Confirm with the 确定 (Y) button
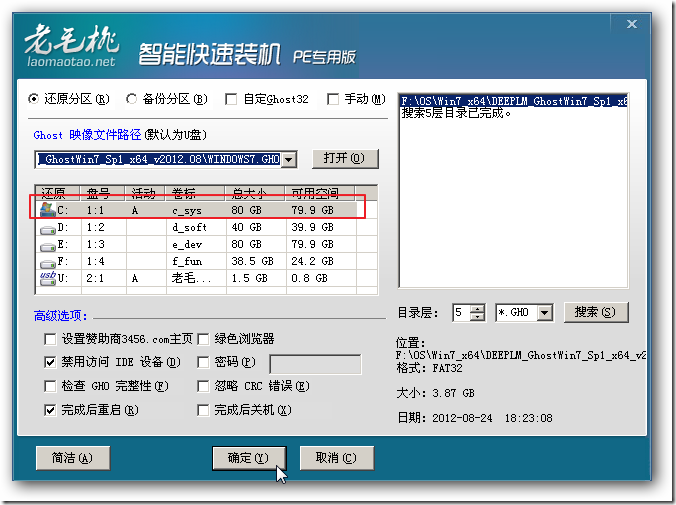 point(249,458)
